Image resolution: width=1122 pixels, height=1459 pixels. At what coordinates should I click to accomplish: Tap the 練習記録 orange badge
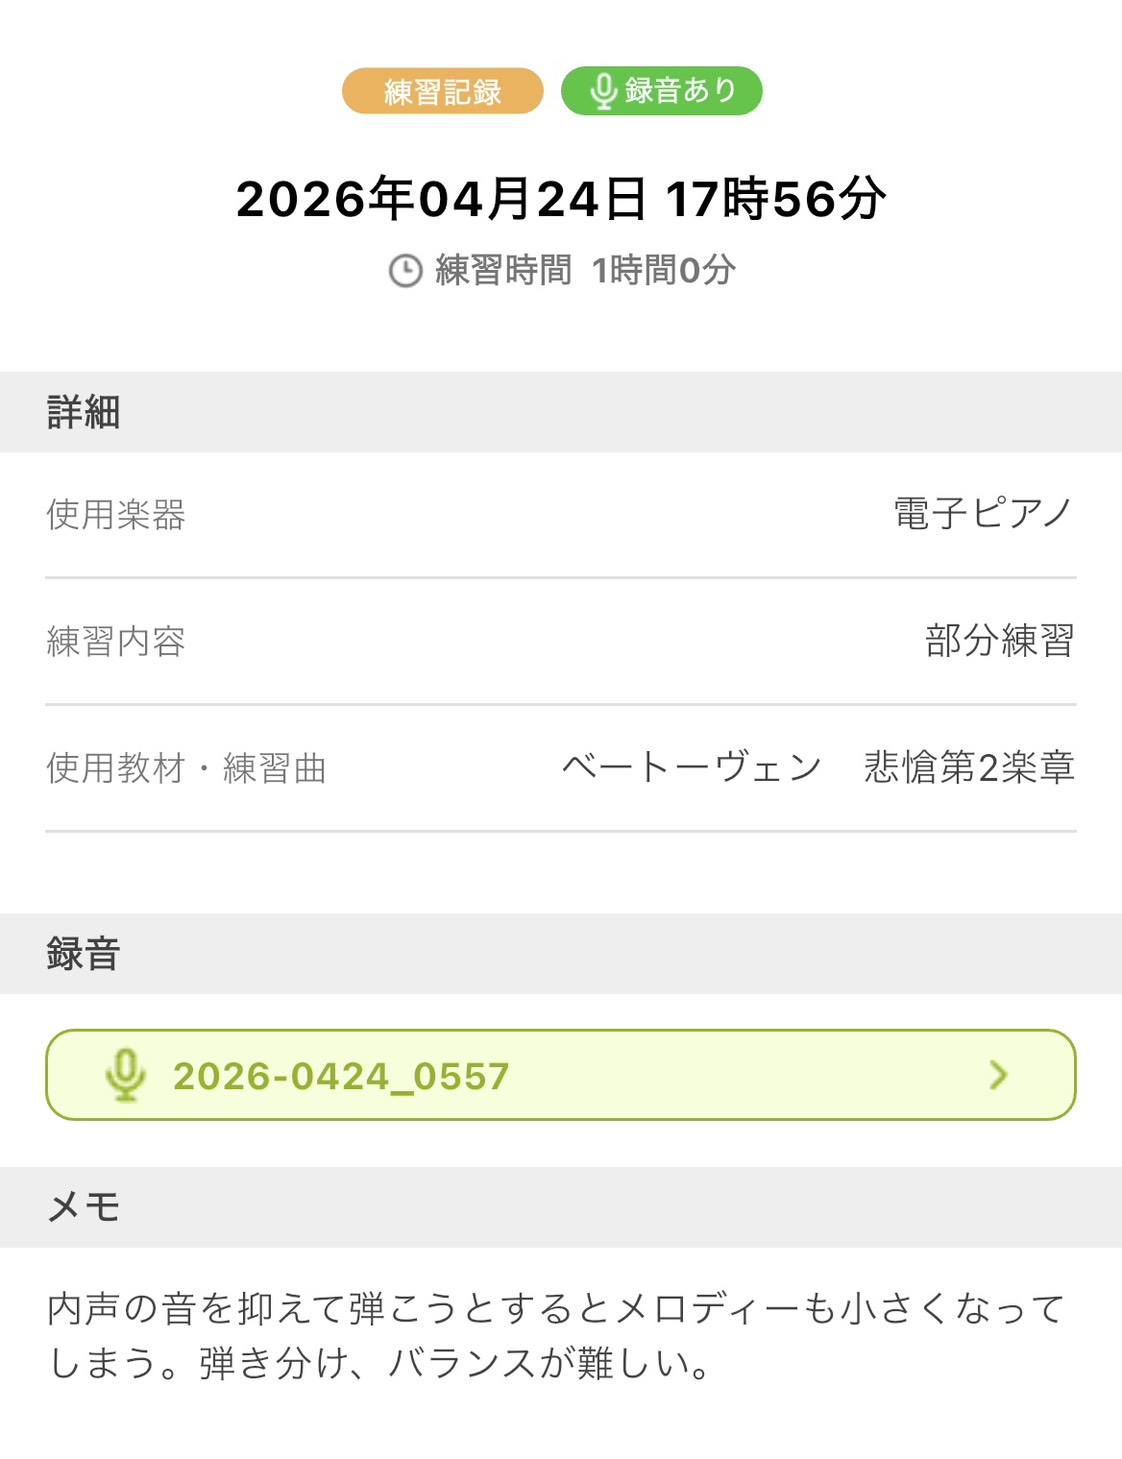click(x=442, y=92)
